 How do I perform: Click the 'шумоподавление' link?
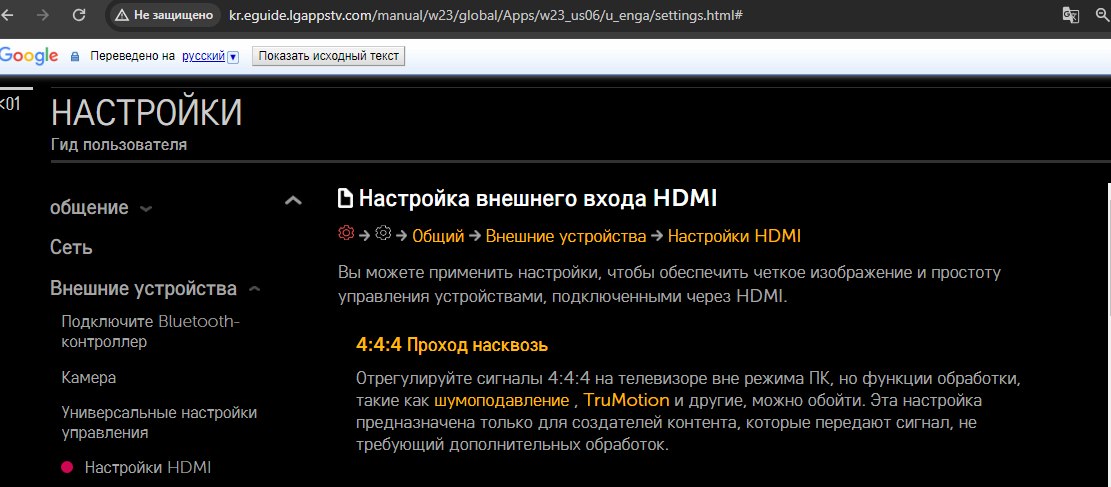tap(501, 400)
